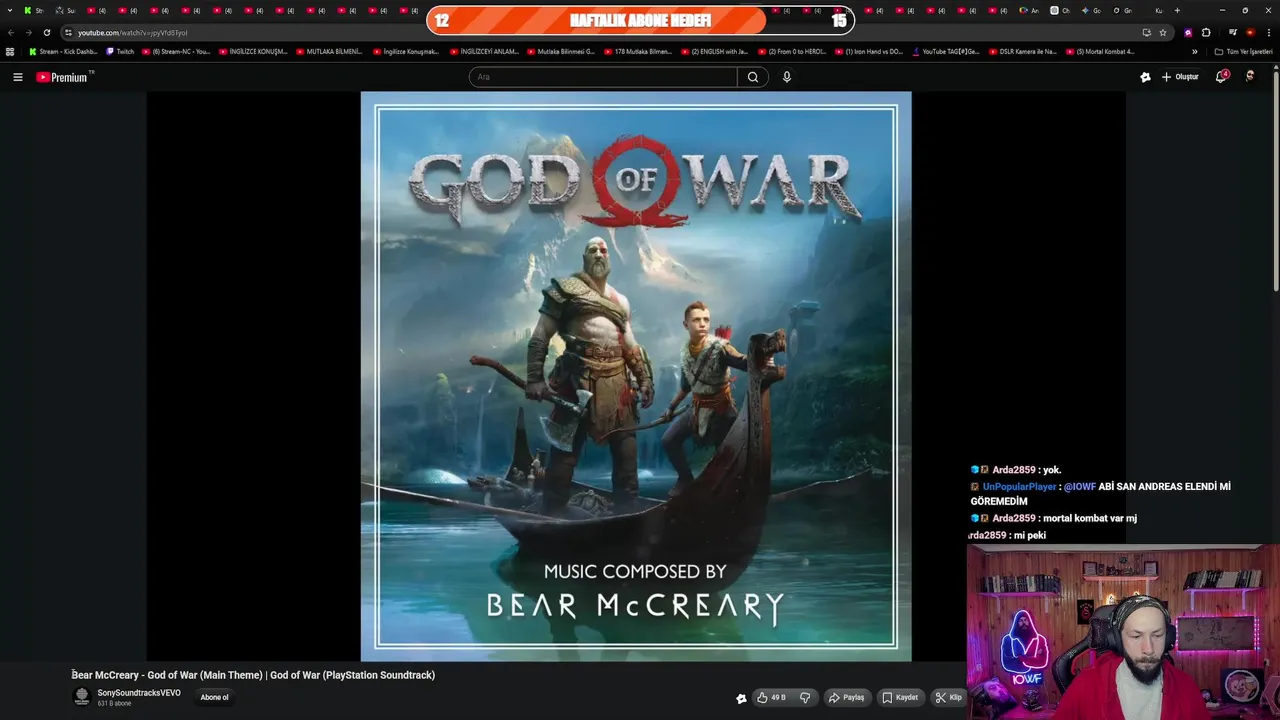Click the sparkle icon beside like button
This screenshot has width=1280, height=720.
point(741,698)
